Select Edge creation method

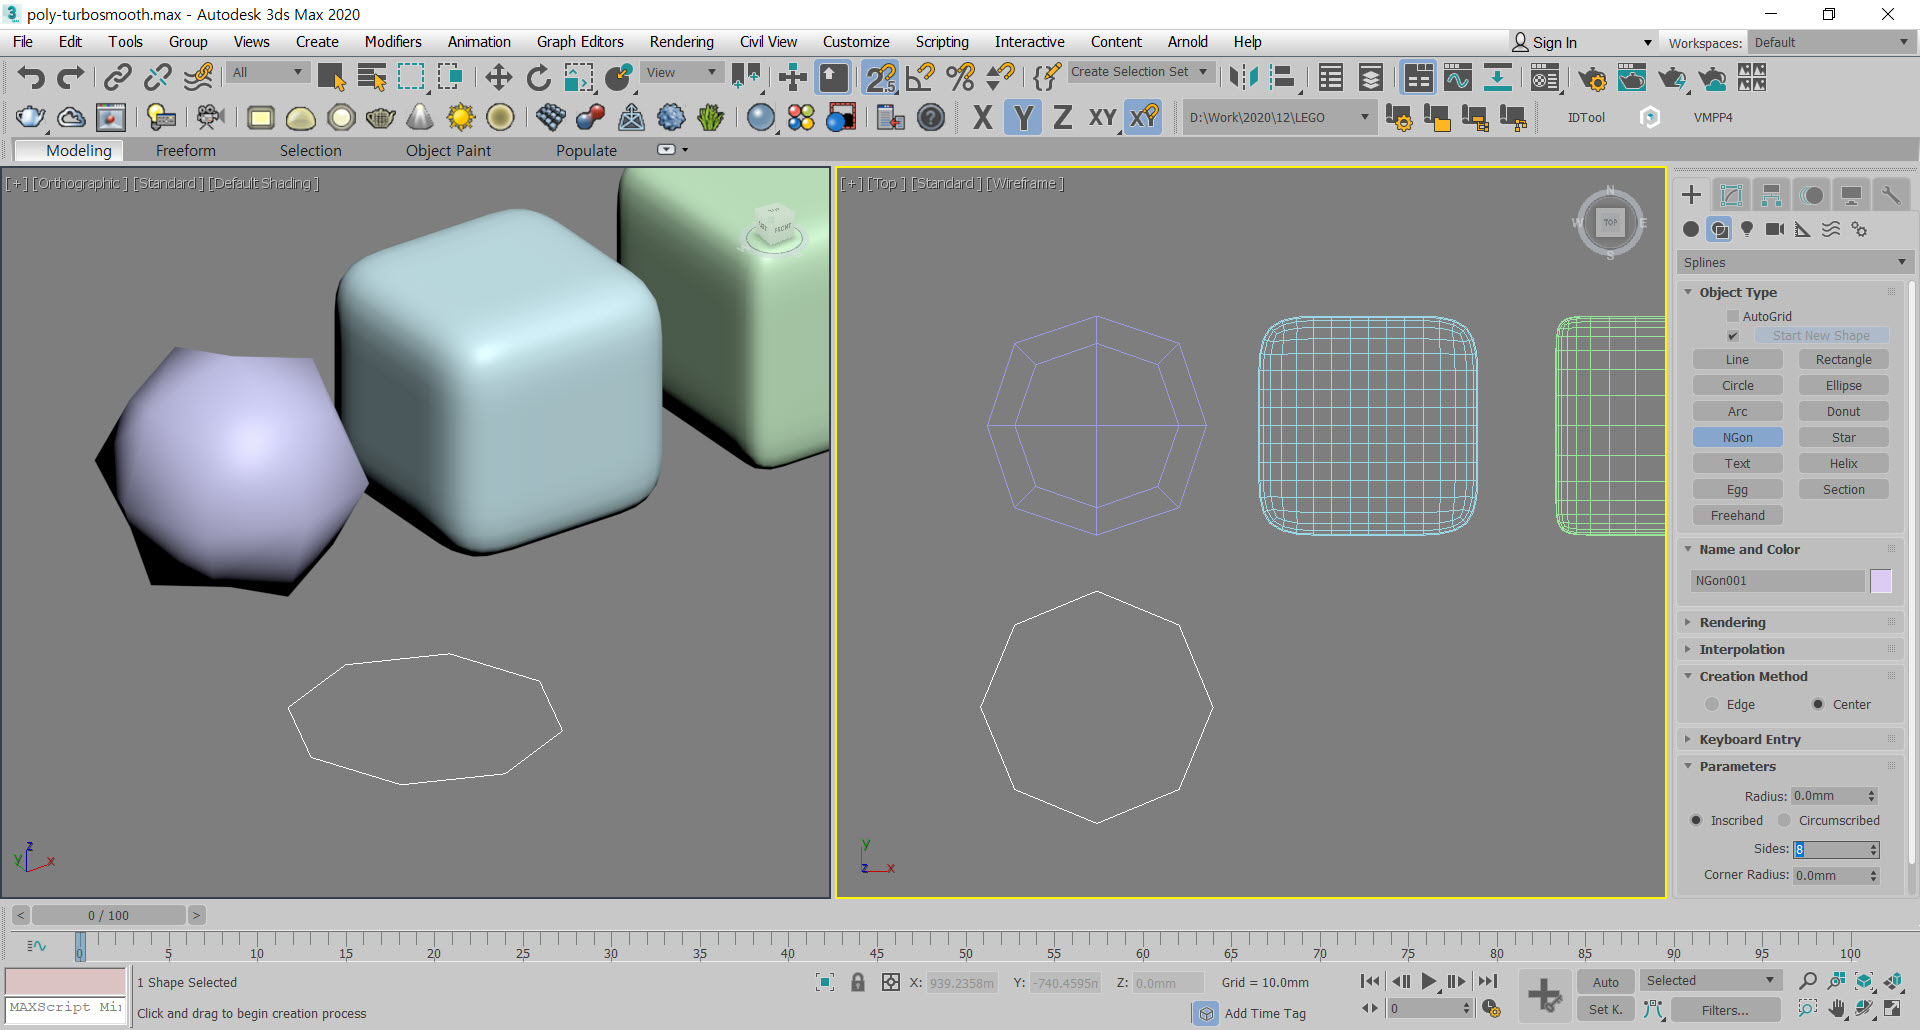1712,705
